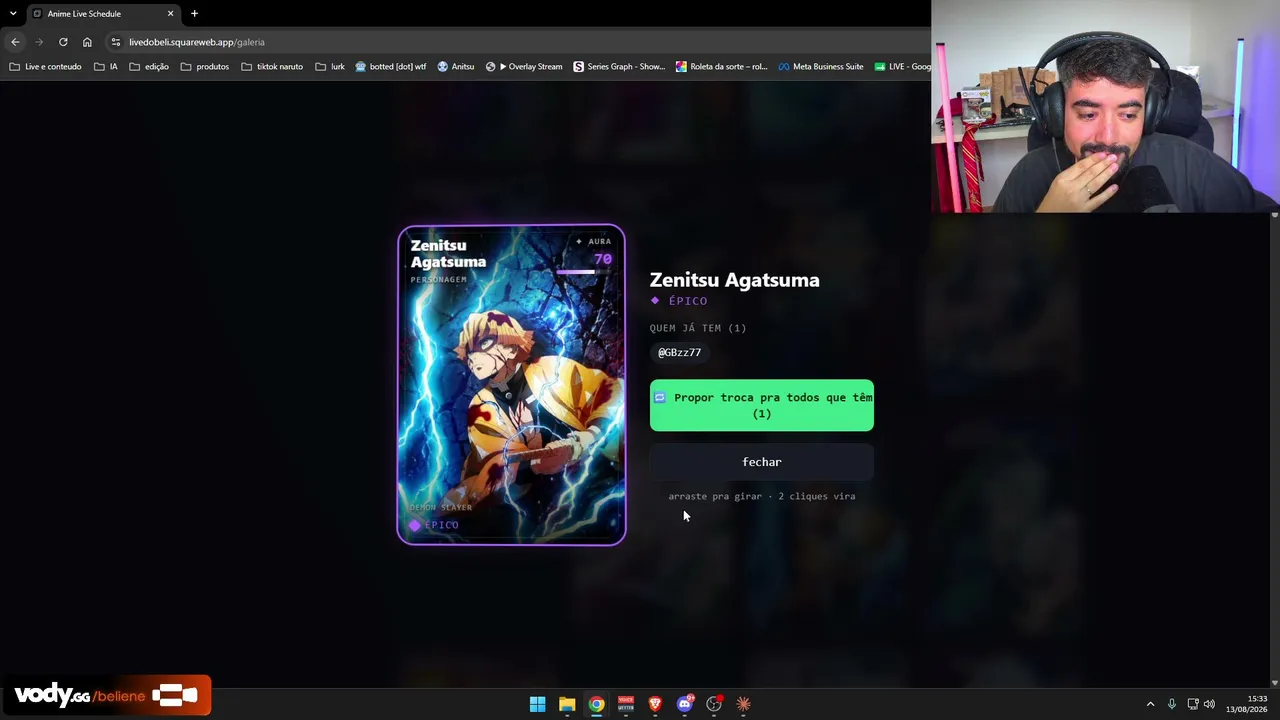This screenshot has height=720, width=1280.
Task: Open the round taskbar app with red dot
Action: tap(714, 704)
